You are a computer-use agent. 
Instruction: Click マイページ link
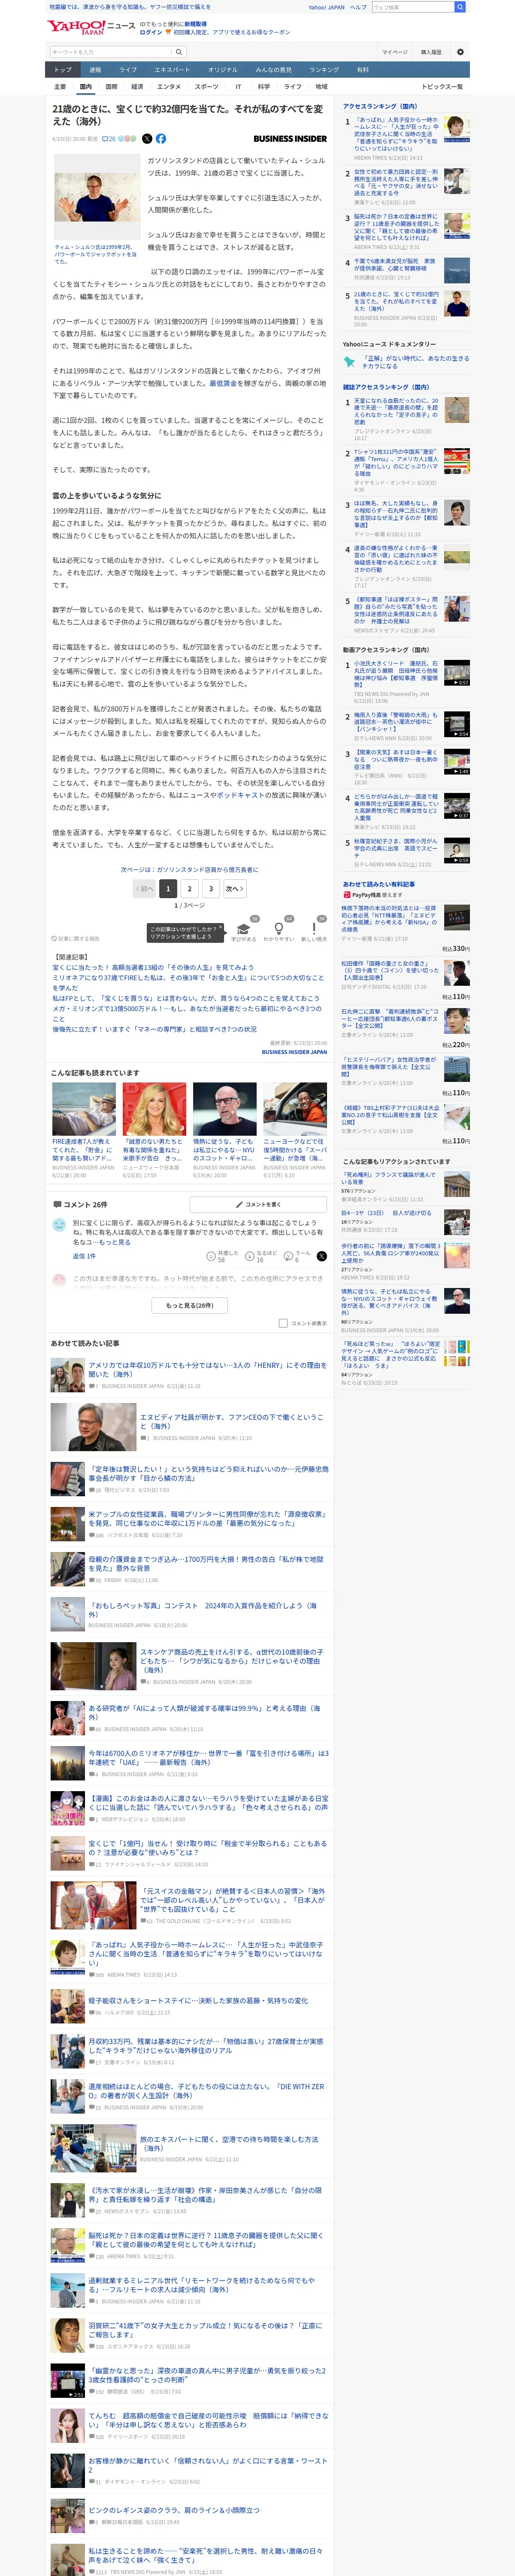(394, 52)
